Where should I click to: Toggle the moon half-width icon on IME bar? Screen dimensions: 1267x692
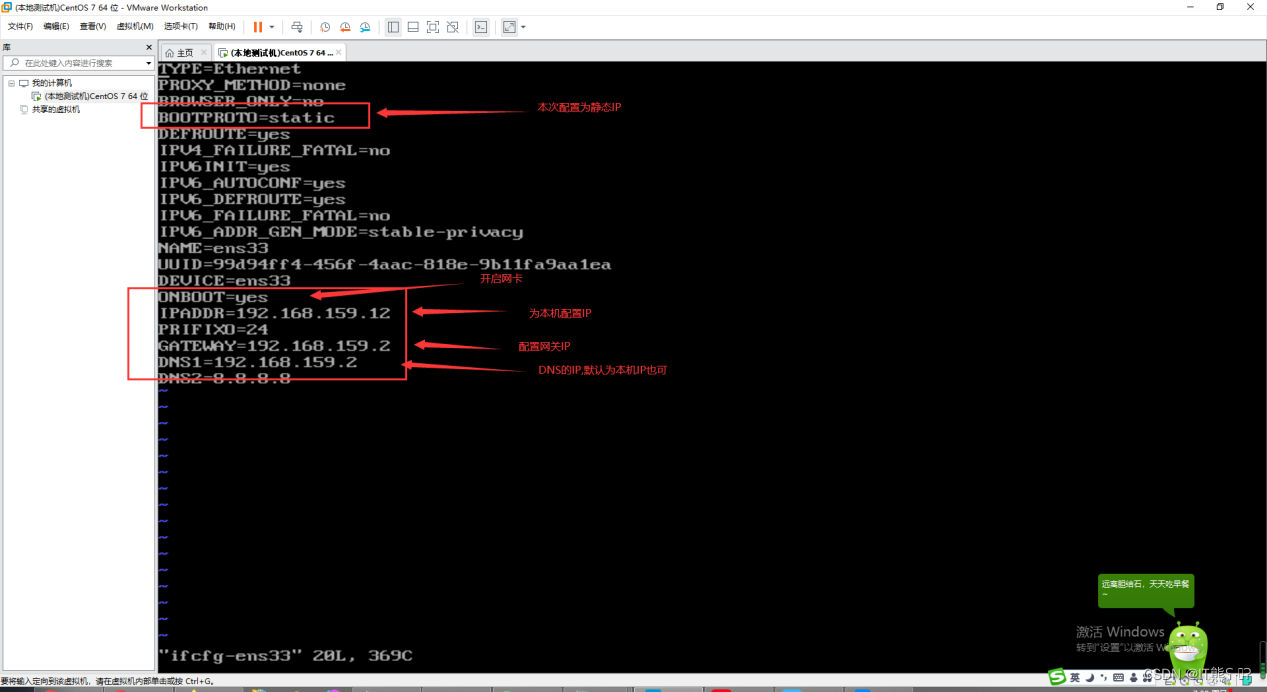tap(1090, 678)
